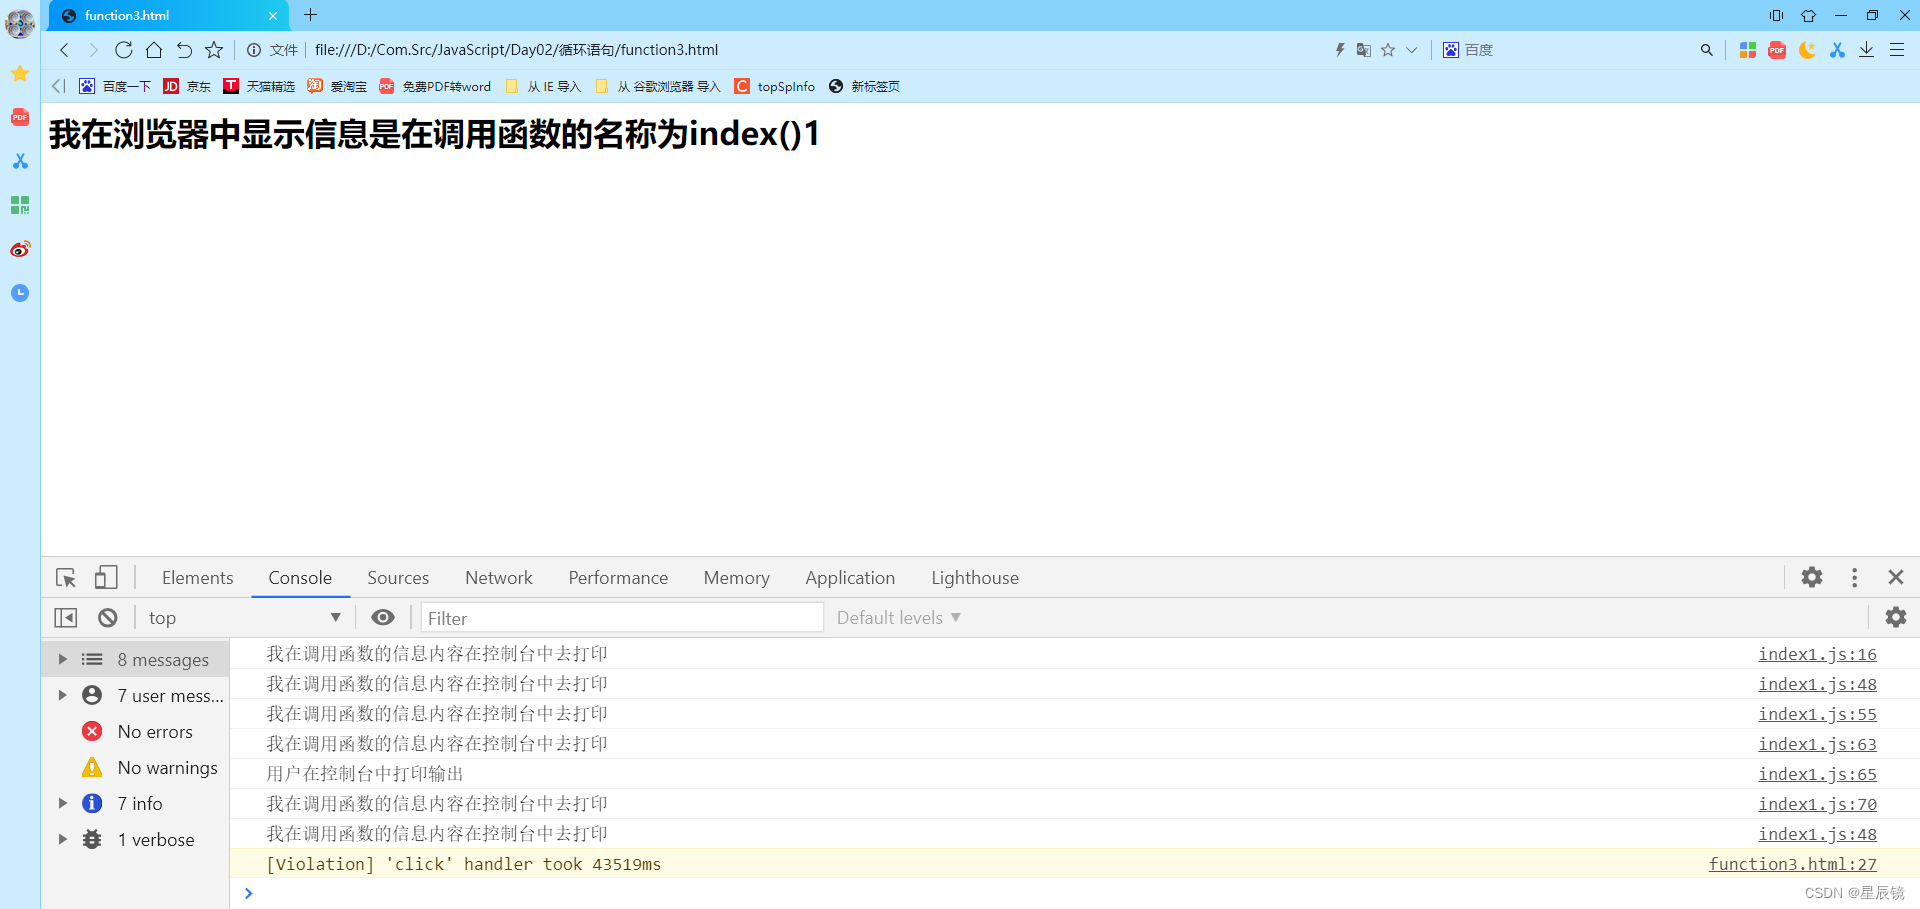Switch to the Memory tab

coord(737,578)
